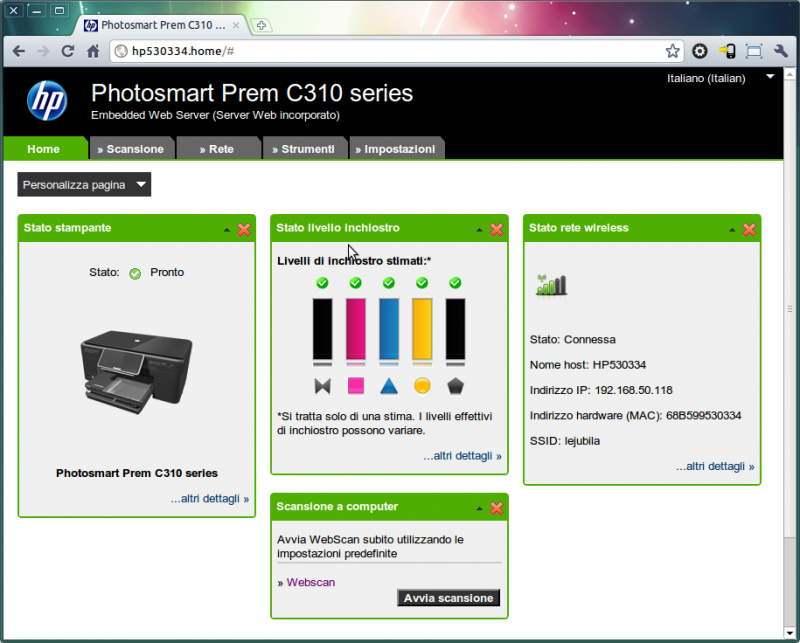Select the Home tab
800x643 pixels.
coord(45,149)
